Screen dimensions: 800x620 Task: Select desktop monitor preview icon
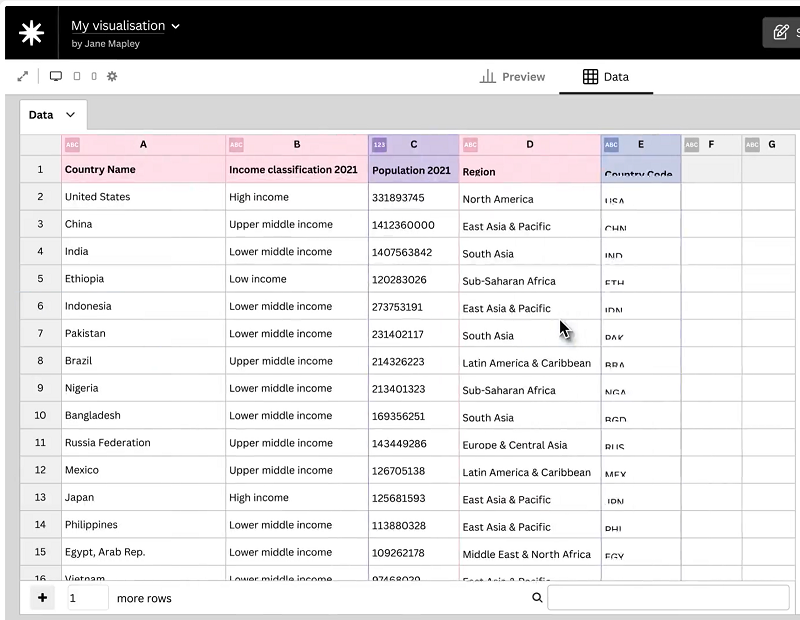point(56,76)
